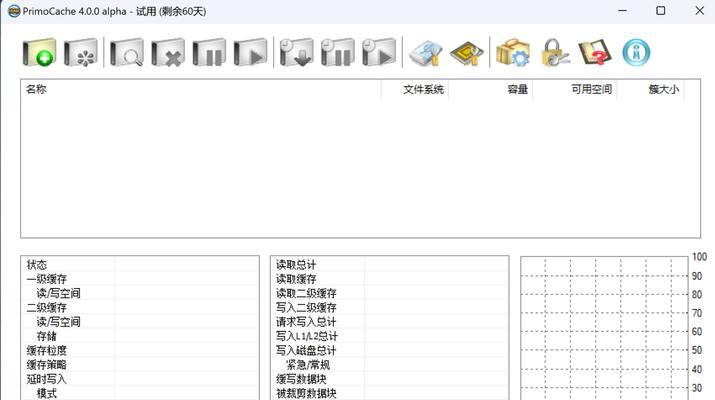Open the license padlock and key icon
The image size is (715, 400).
pos(554,52)
